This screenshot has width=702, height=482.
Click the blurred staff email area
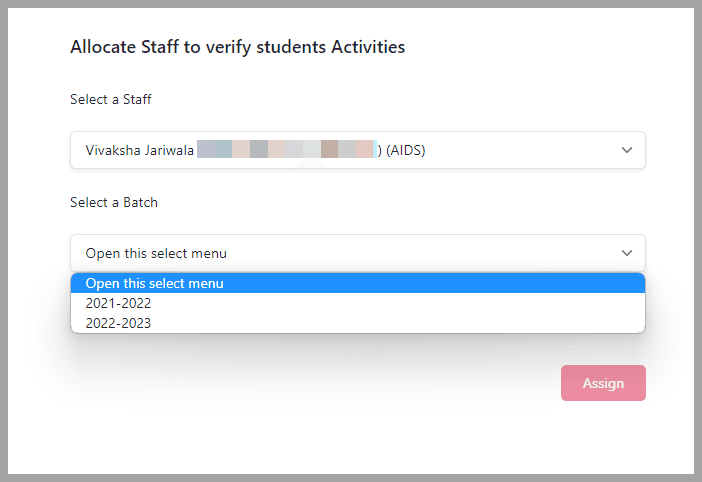click(x=287, y=149)
